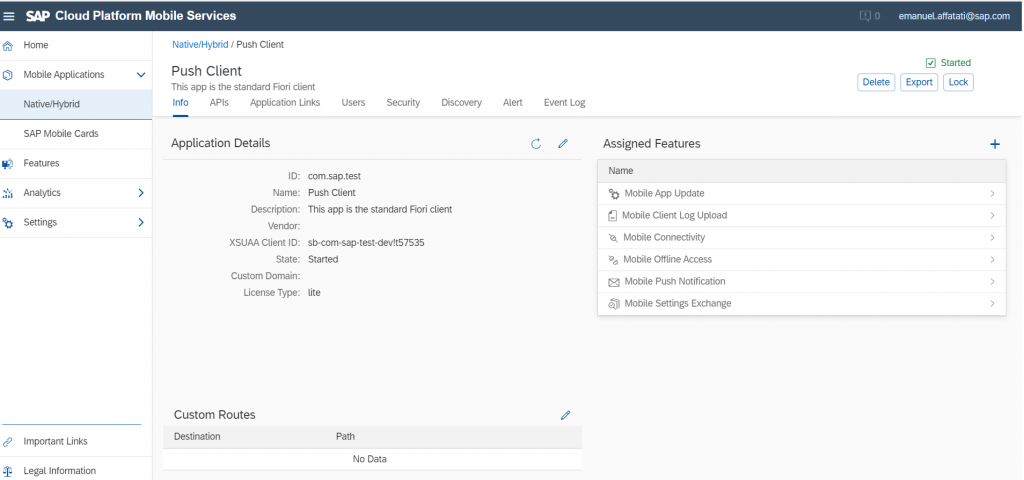Open the Application Links tab
Image resolution: width=1024 pixels, height=480 pixels.
(x=285, y=103)
